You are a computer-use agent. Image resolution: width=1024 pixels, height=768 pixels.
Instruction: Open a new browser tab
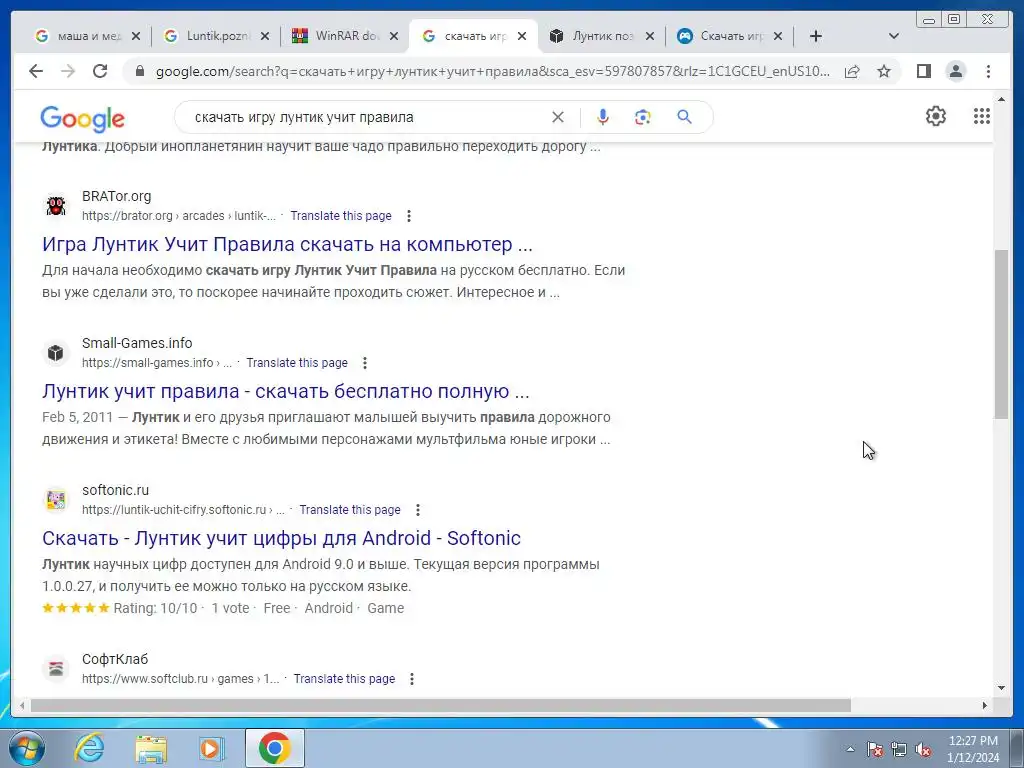816,36
